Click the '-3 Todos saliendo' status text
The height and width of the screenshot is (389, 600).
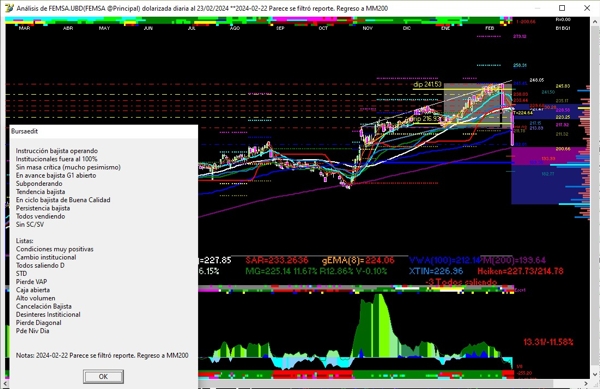pos(461,282)
